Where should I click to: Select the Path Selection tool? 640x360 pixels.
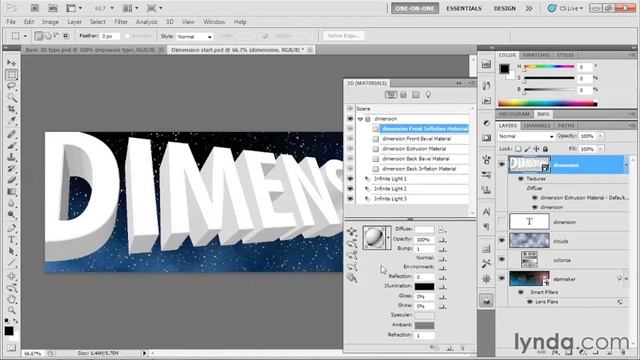pyautogui.click(x=11, y=251)
